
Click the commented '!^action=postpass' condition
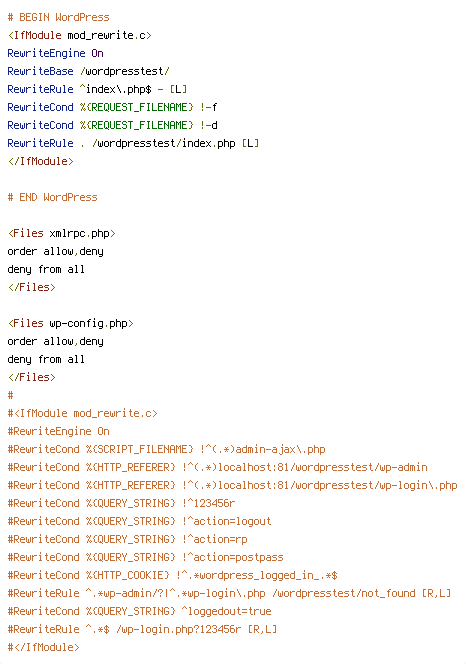coord(145,557)
